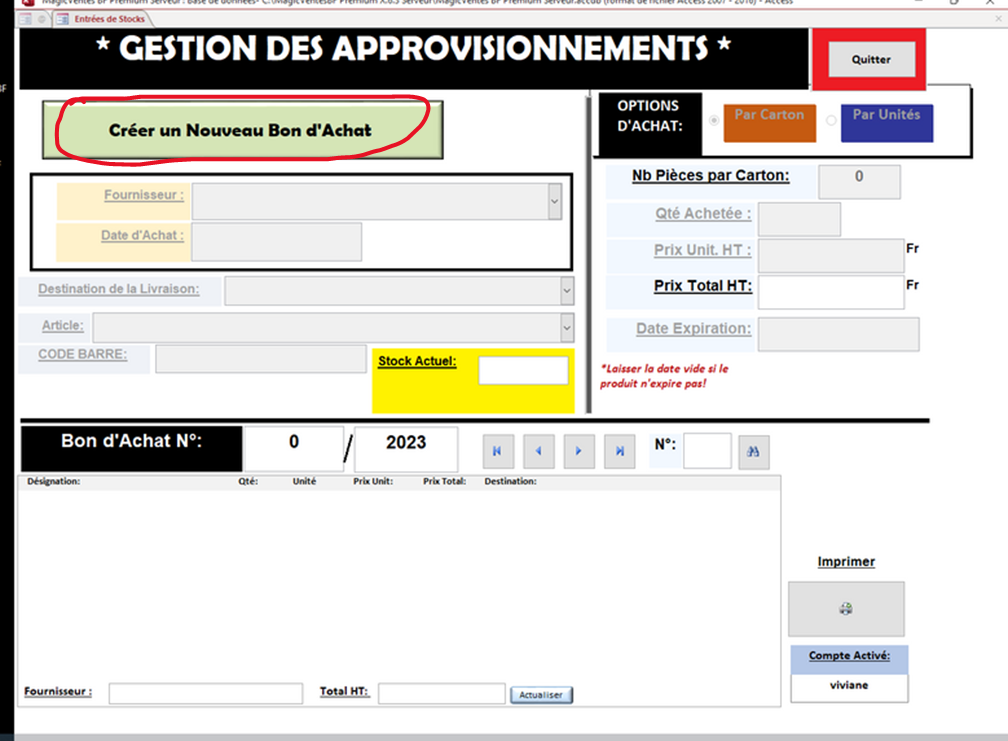
Task: Click the printer icon under Imprimer
Action: [x=846, y=609]
